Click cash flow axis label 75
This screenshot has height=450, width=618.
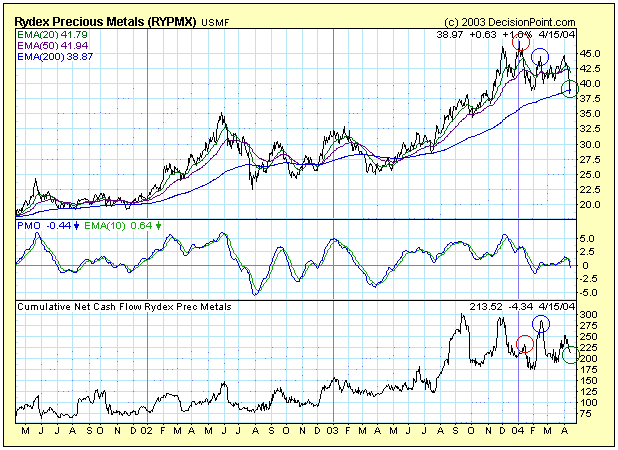coord(586,414)
